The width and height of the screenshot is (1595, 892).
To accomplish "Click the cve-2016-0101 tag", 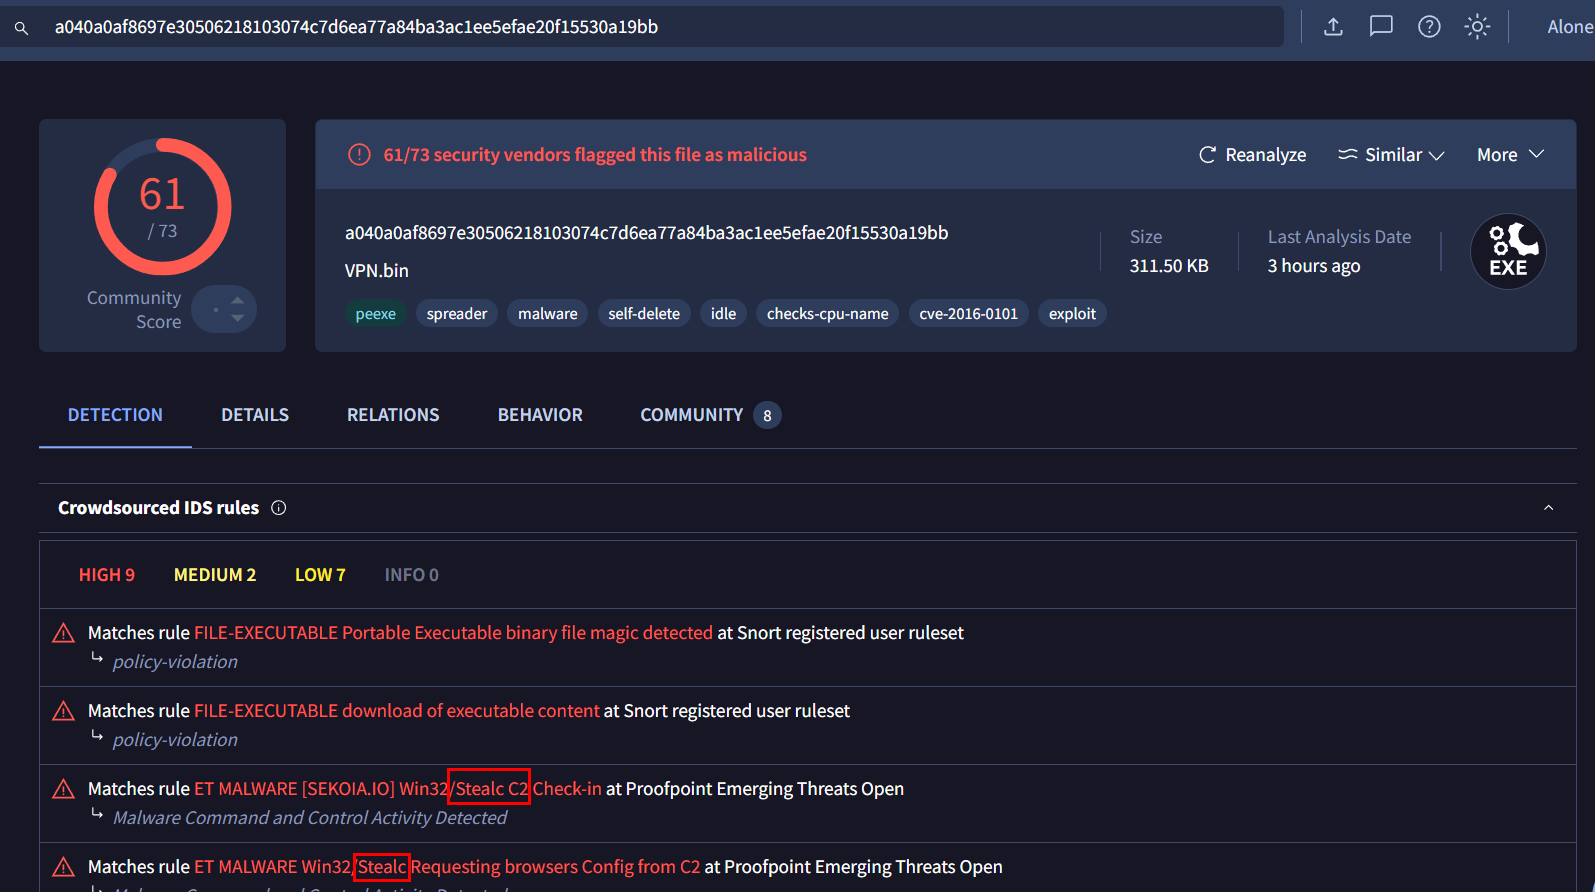I will tap(968, 314).
